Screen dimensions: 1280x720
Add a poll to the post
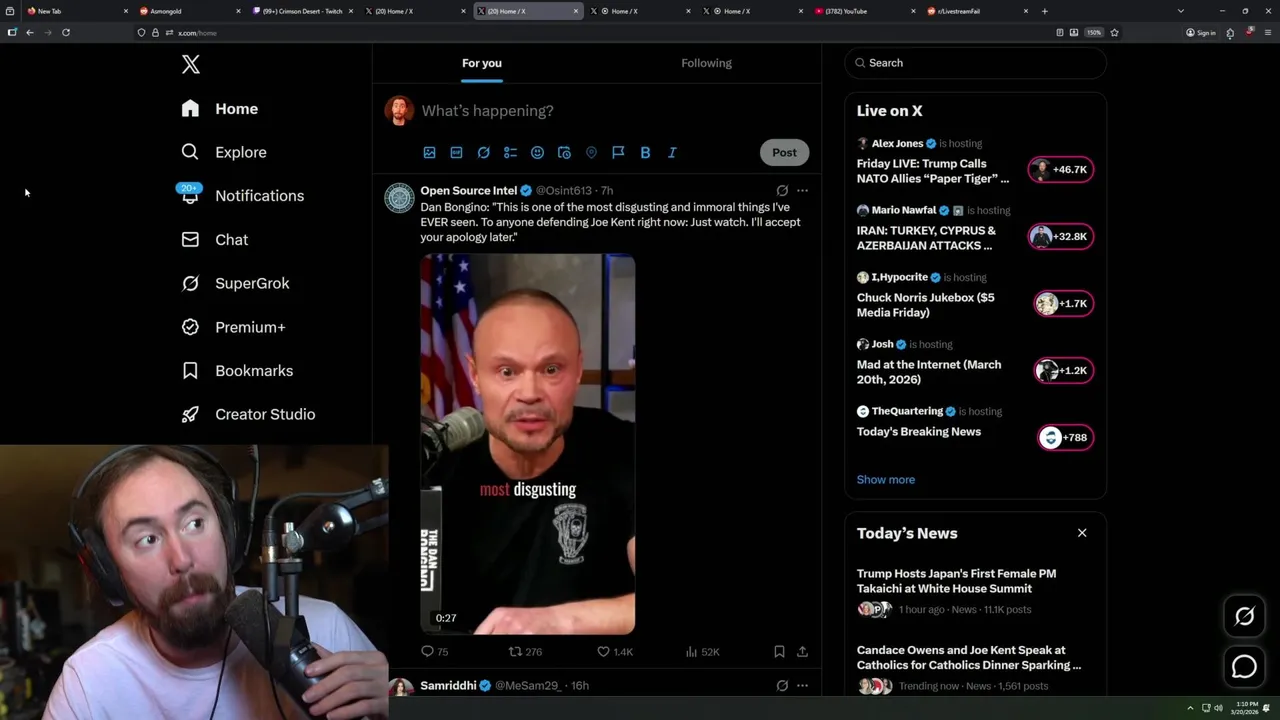coord(510,153)
